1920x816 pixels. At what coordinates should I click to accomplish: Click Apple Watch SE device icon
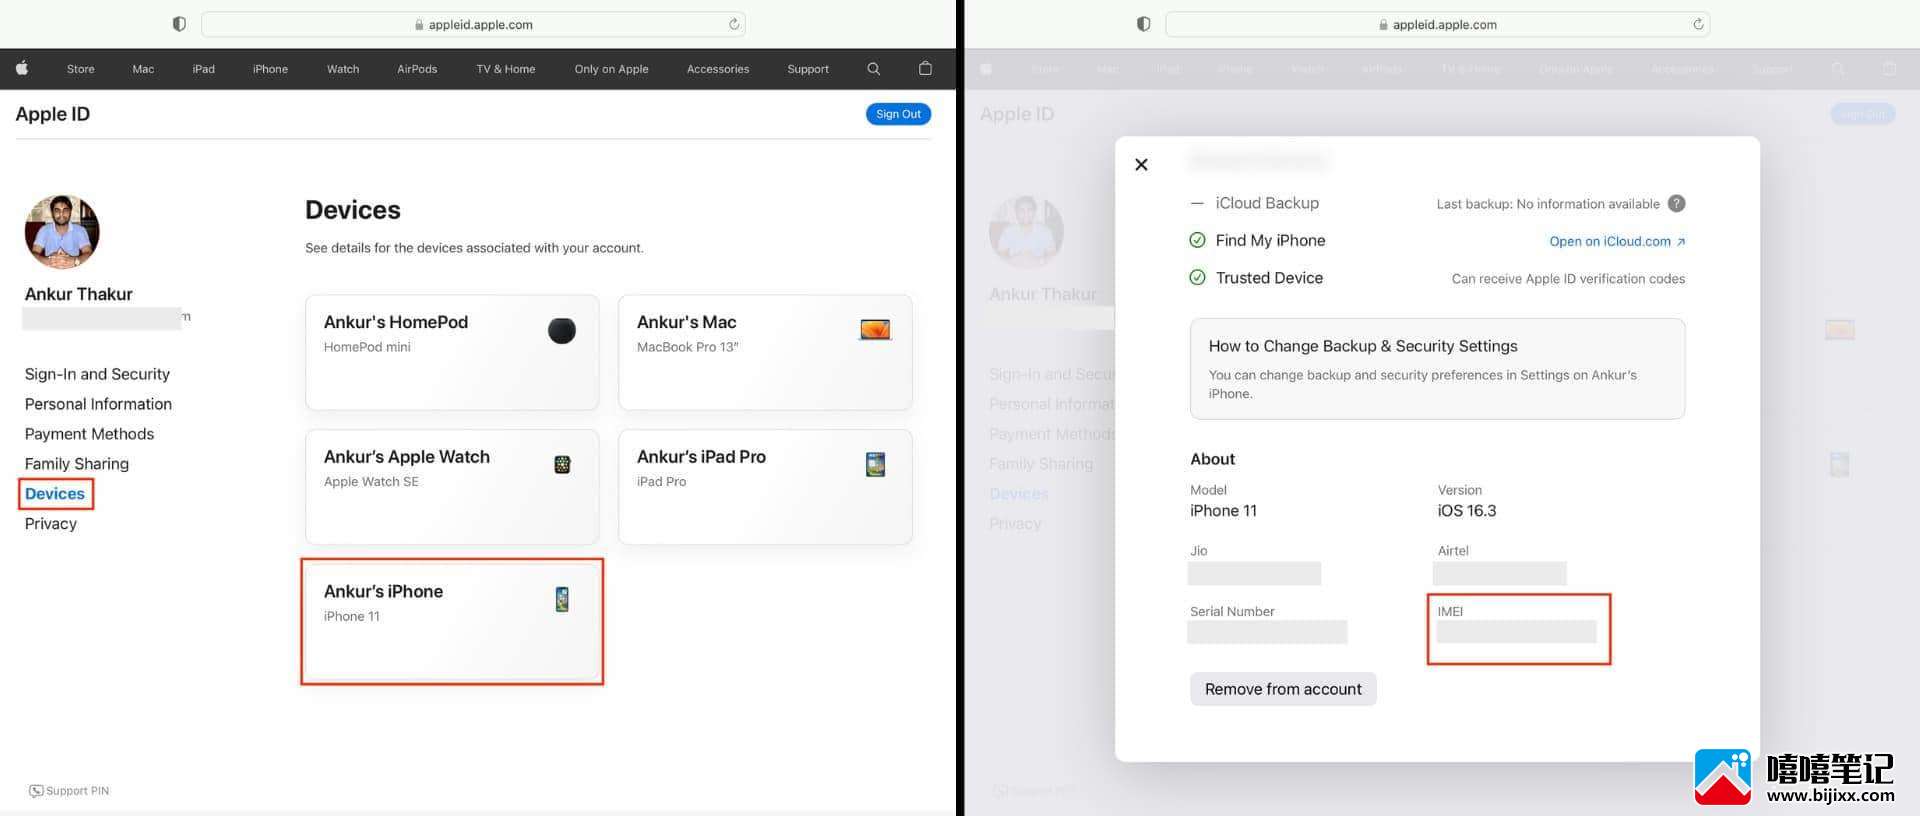coord(562,464)
